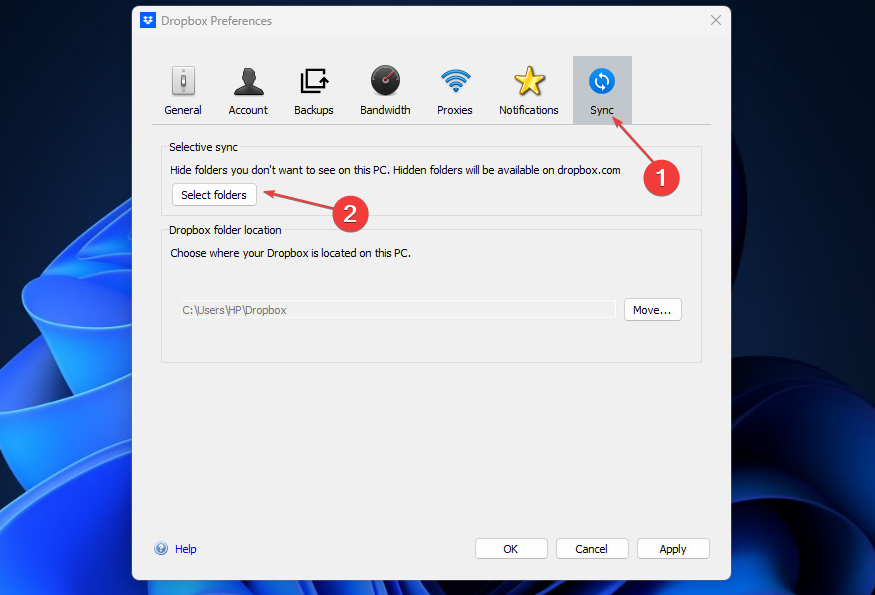Switch to the Account tab label

(248, 110)
